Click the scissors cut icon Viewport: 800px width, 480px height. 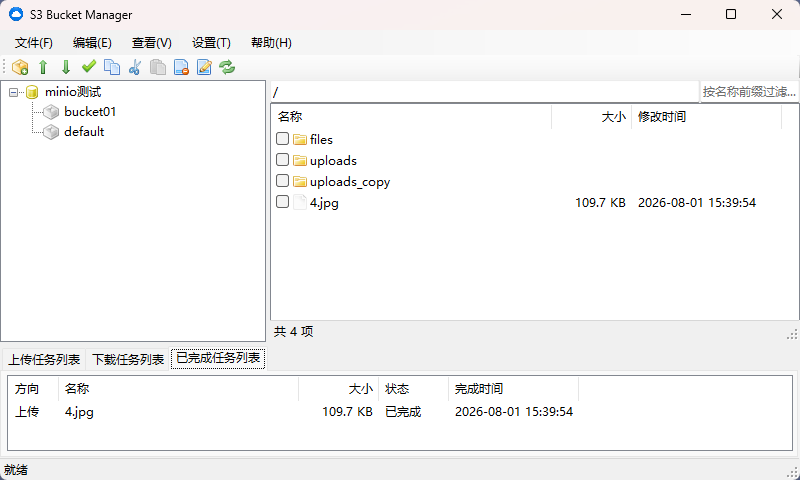[135, 67]
